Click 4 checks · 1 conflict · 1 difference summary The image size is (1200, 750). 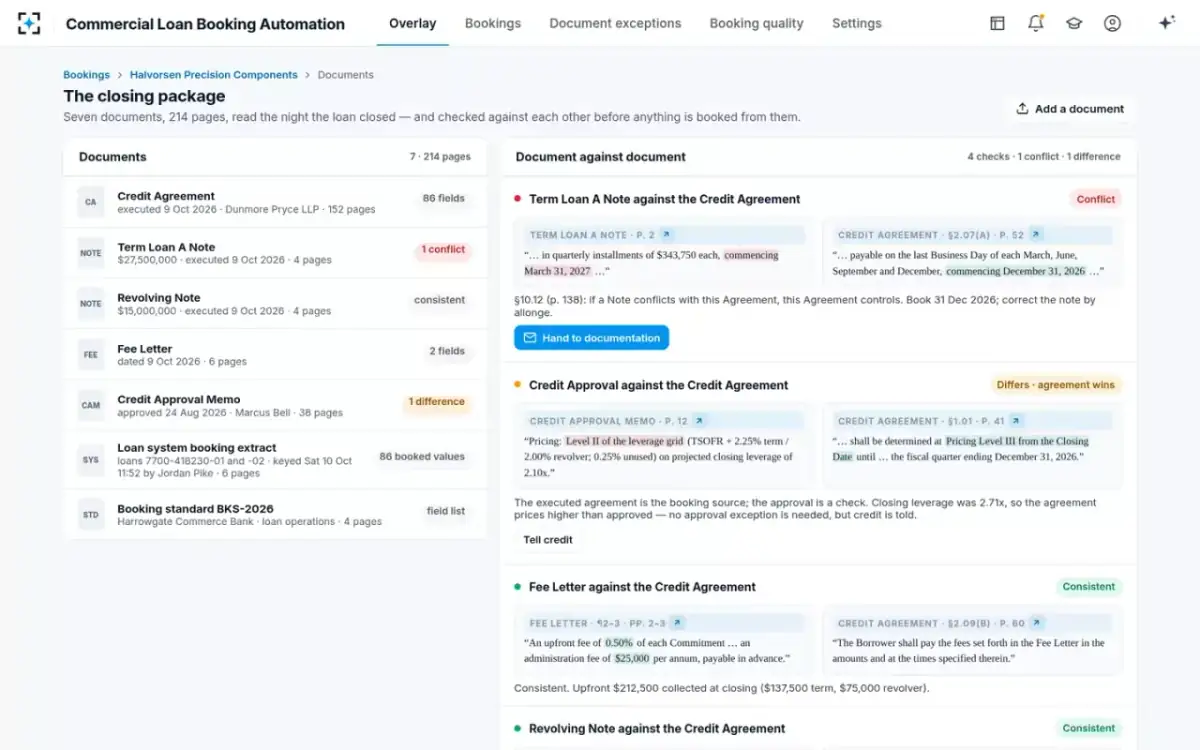point(1044,157)
